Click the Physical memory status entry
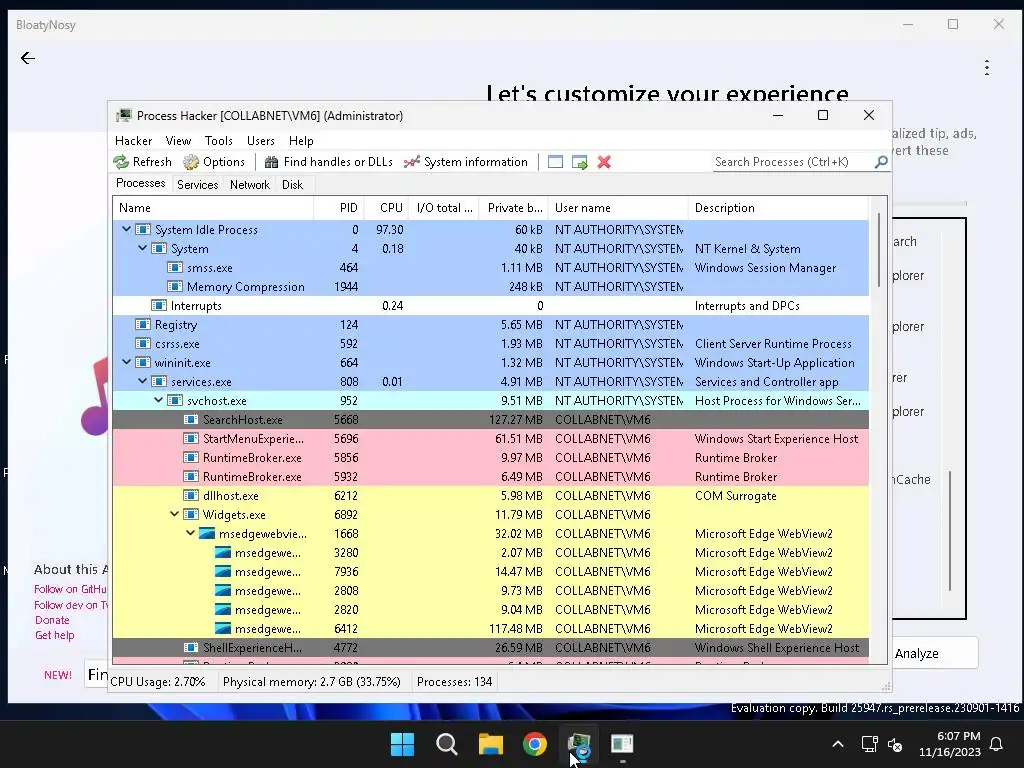The width and height of the screenshot is (1024, 768). coord(312,682)
